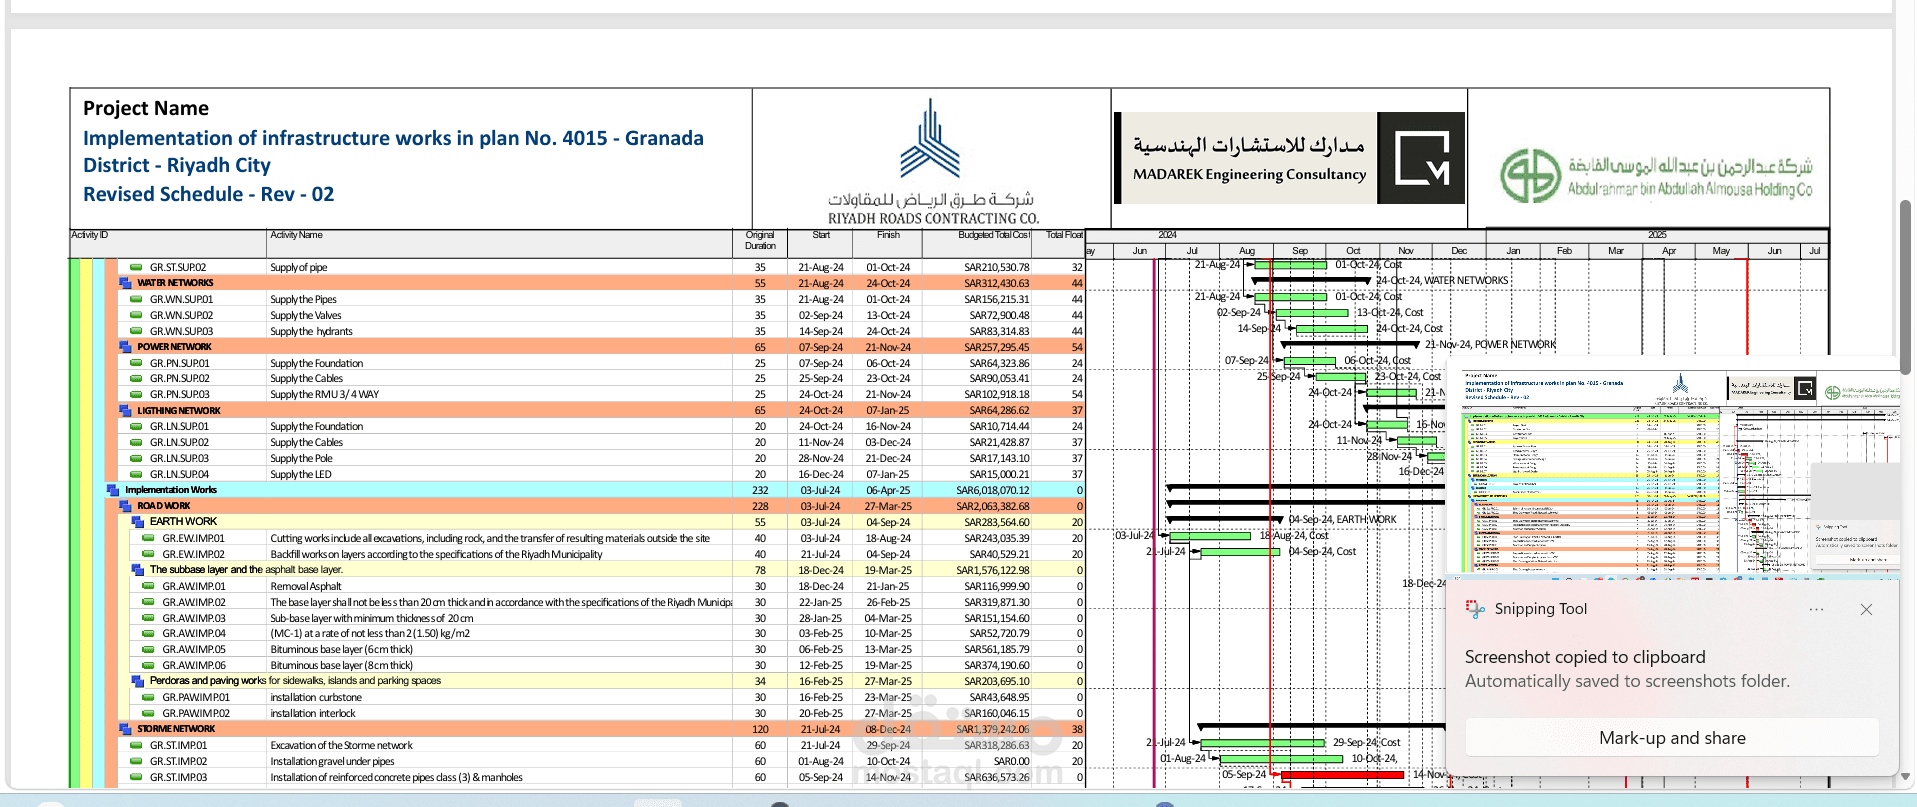Screen dimensions: 1917x807
Task: Click the green Gantt bar labeled '29-Sep-24, Cost'
Action: 1264,743
